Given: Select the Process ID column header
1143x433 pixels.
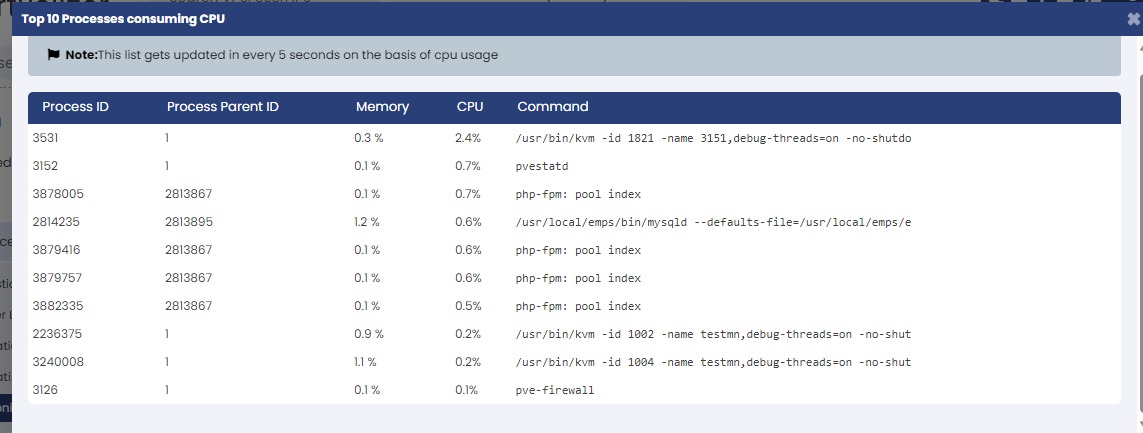Looking at the screenshot, I should coord(76,106).
